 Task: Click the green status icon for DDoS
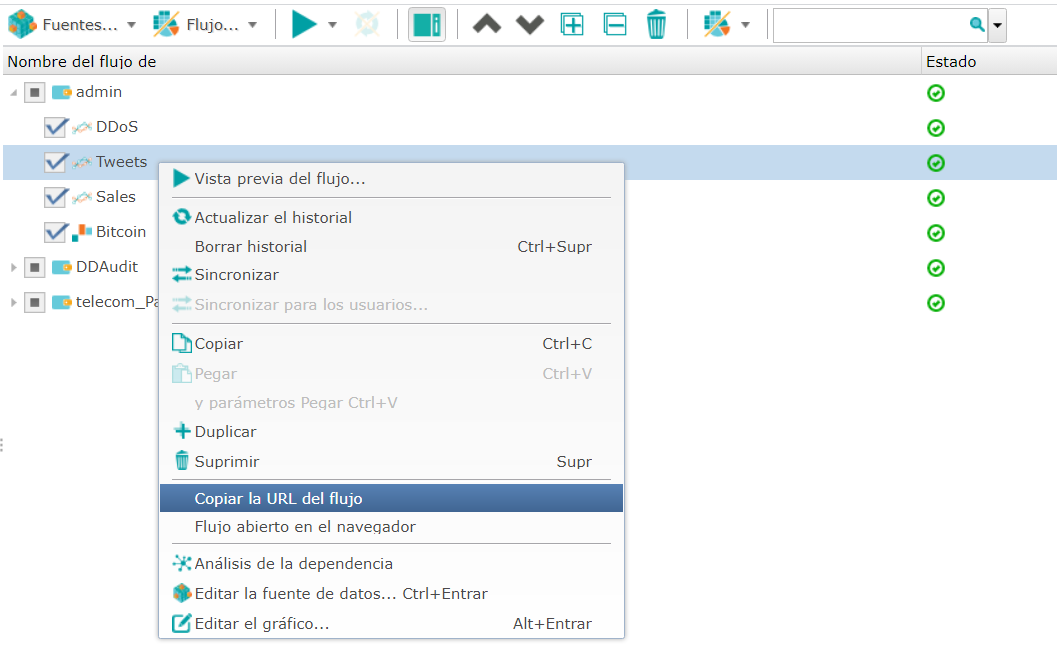coord(936,128)
